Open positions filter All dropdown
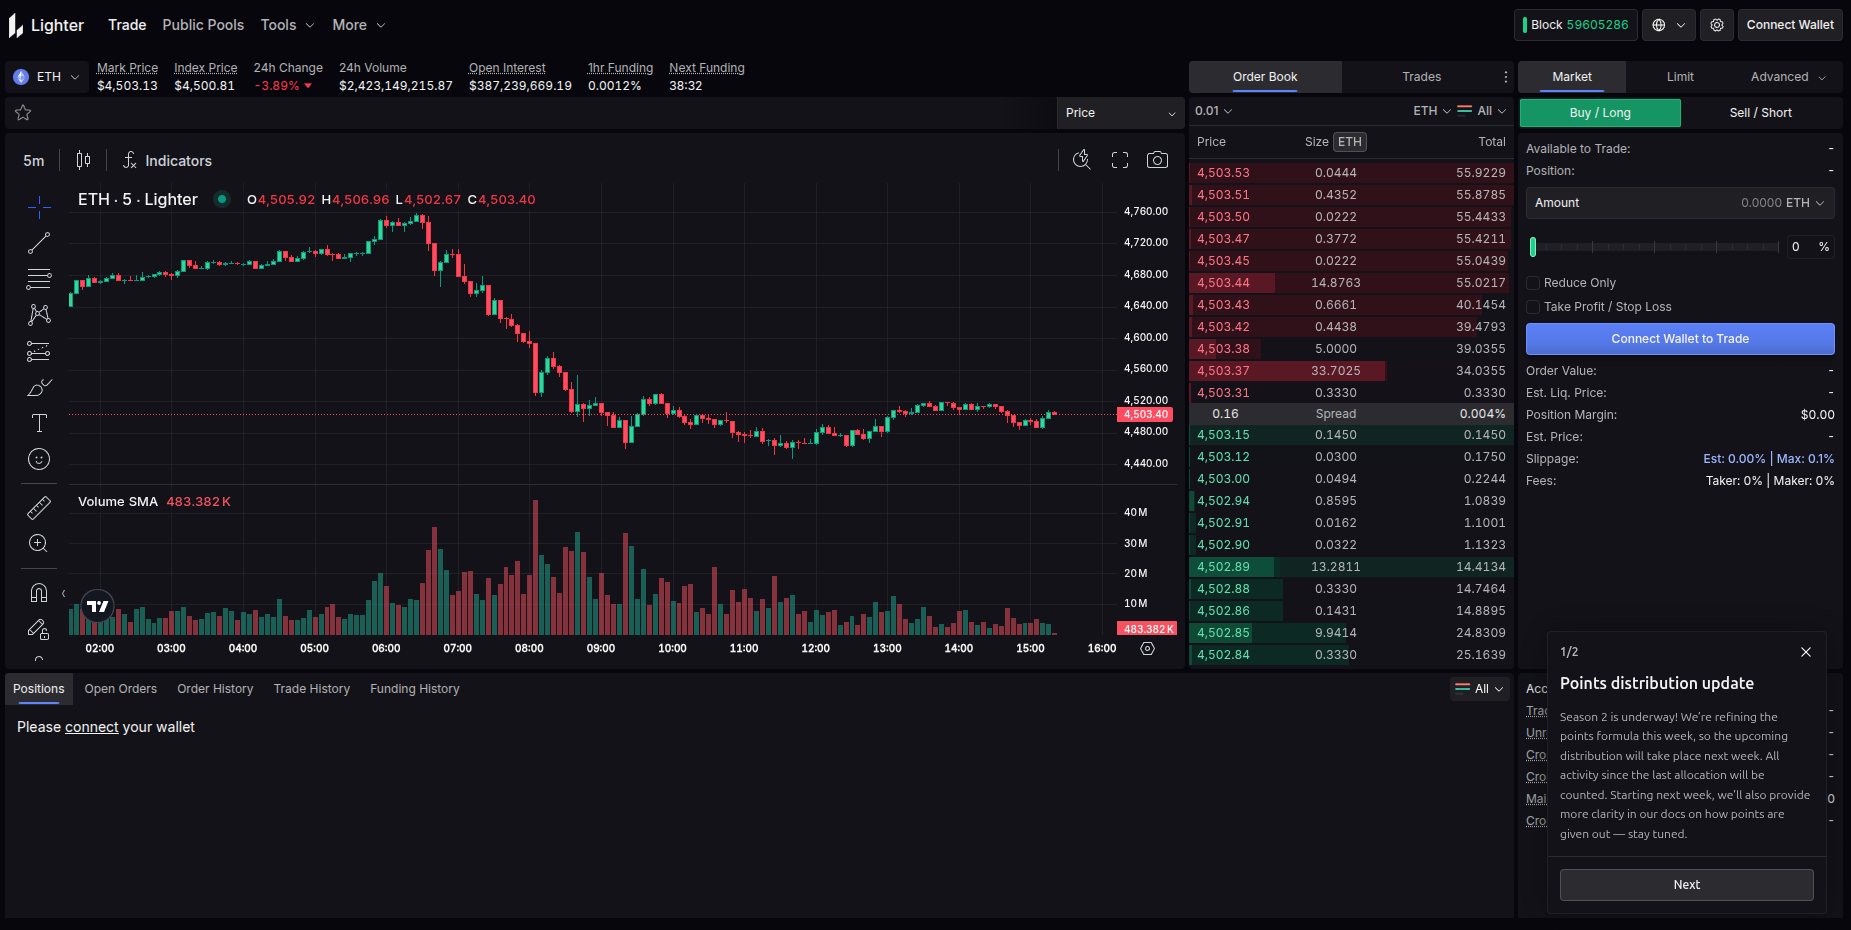Screen dimensions: 1851x930 coord(1480,689)
